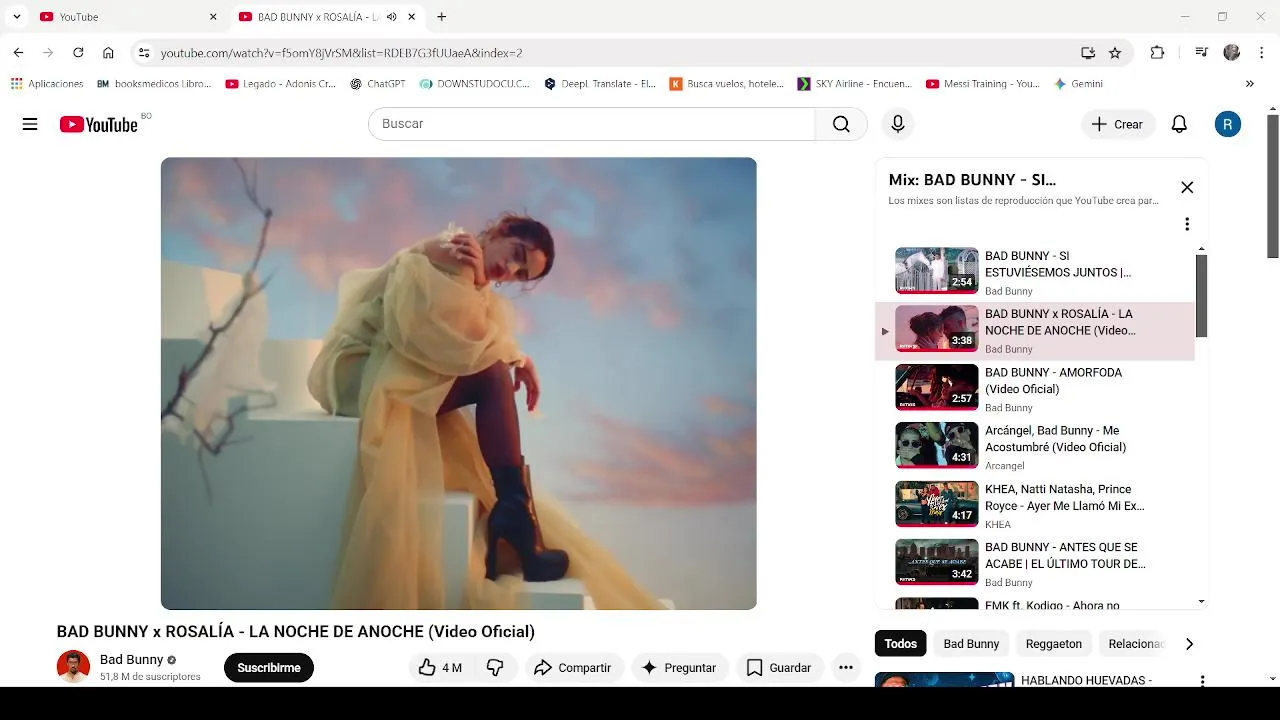This screenshot has height=720, width=1280.
Task: Open Bad Bunny channel avatar
Action: (x=73, y=666)
